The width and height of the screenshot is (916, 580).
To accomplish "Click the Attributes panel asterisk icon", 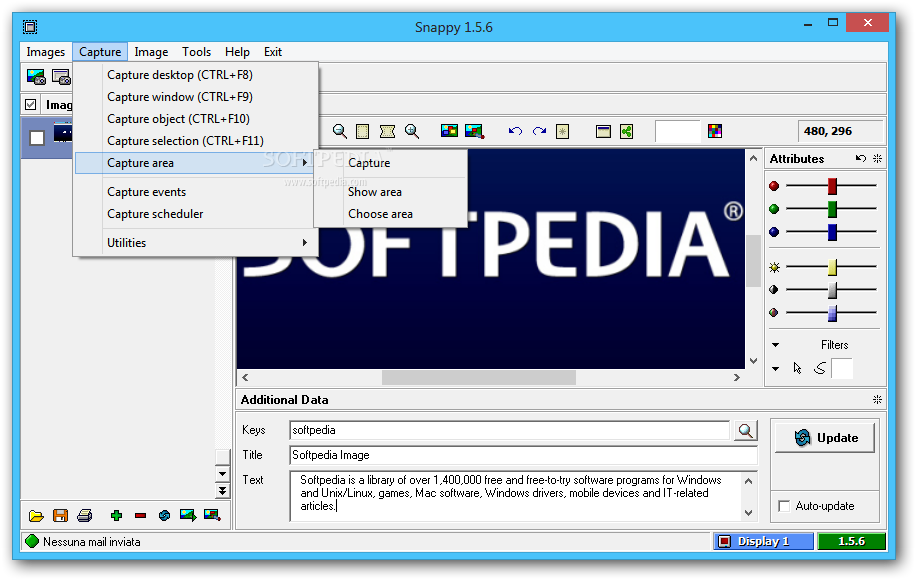I will tap(877, 158).
